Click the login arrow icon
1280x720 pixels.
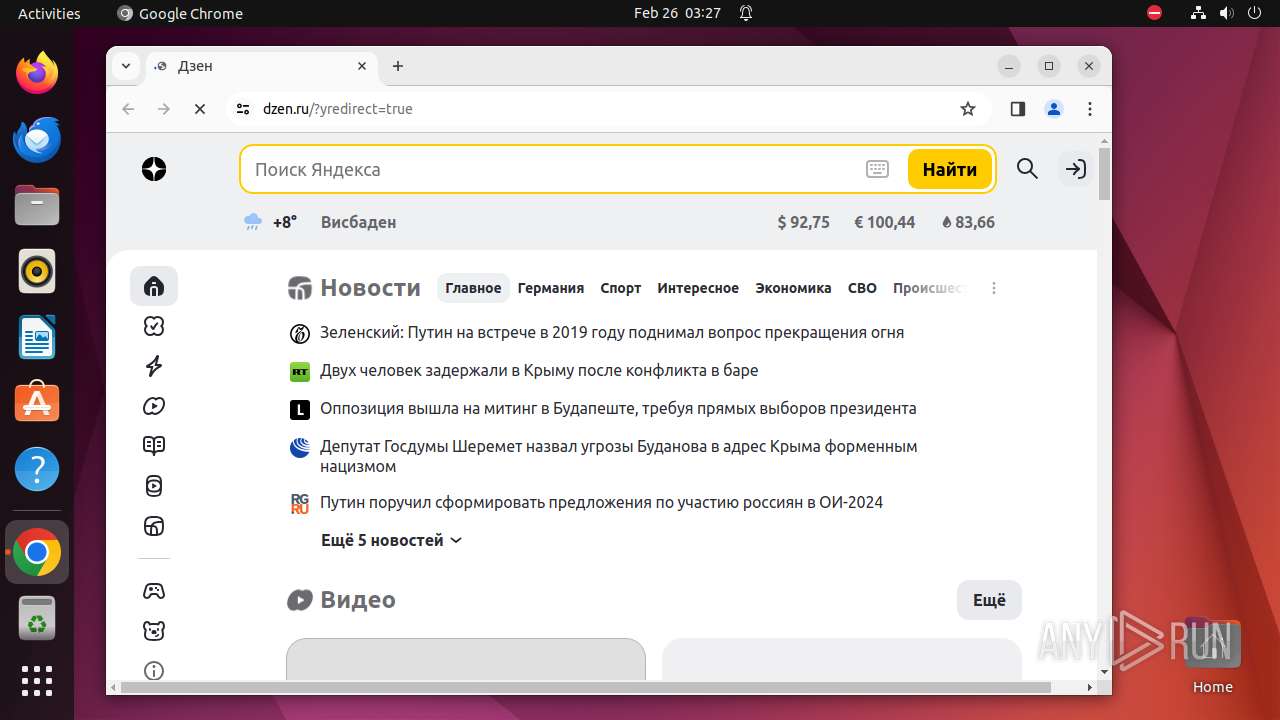tap(1076, 169)
